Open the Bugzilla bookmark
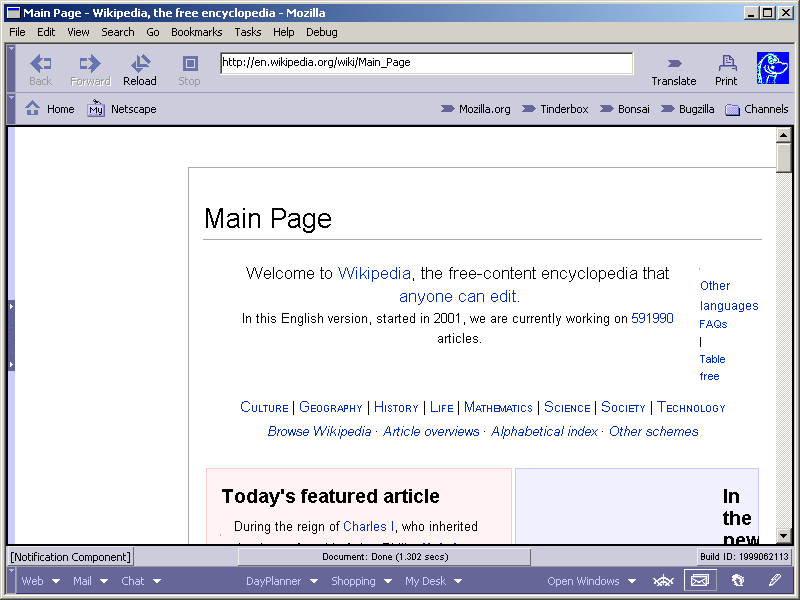 tap(687, 109)
